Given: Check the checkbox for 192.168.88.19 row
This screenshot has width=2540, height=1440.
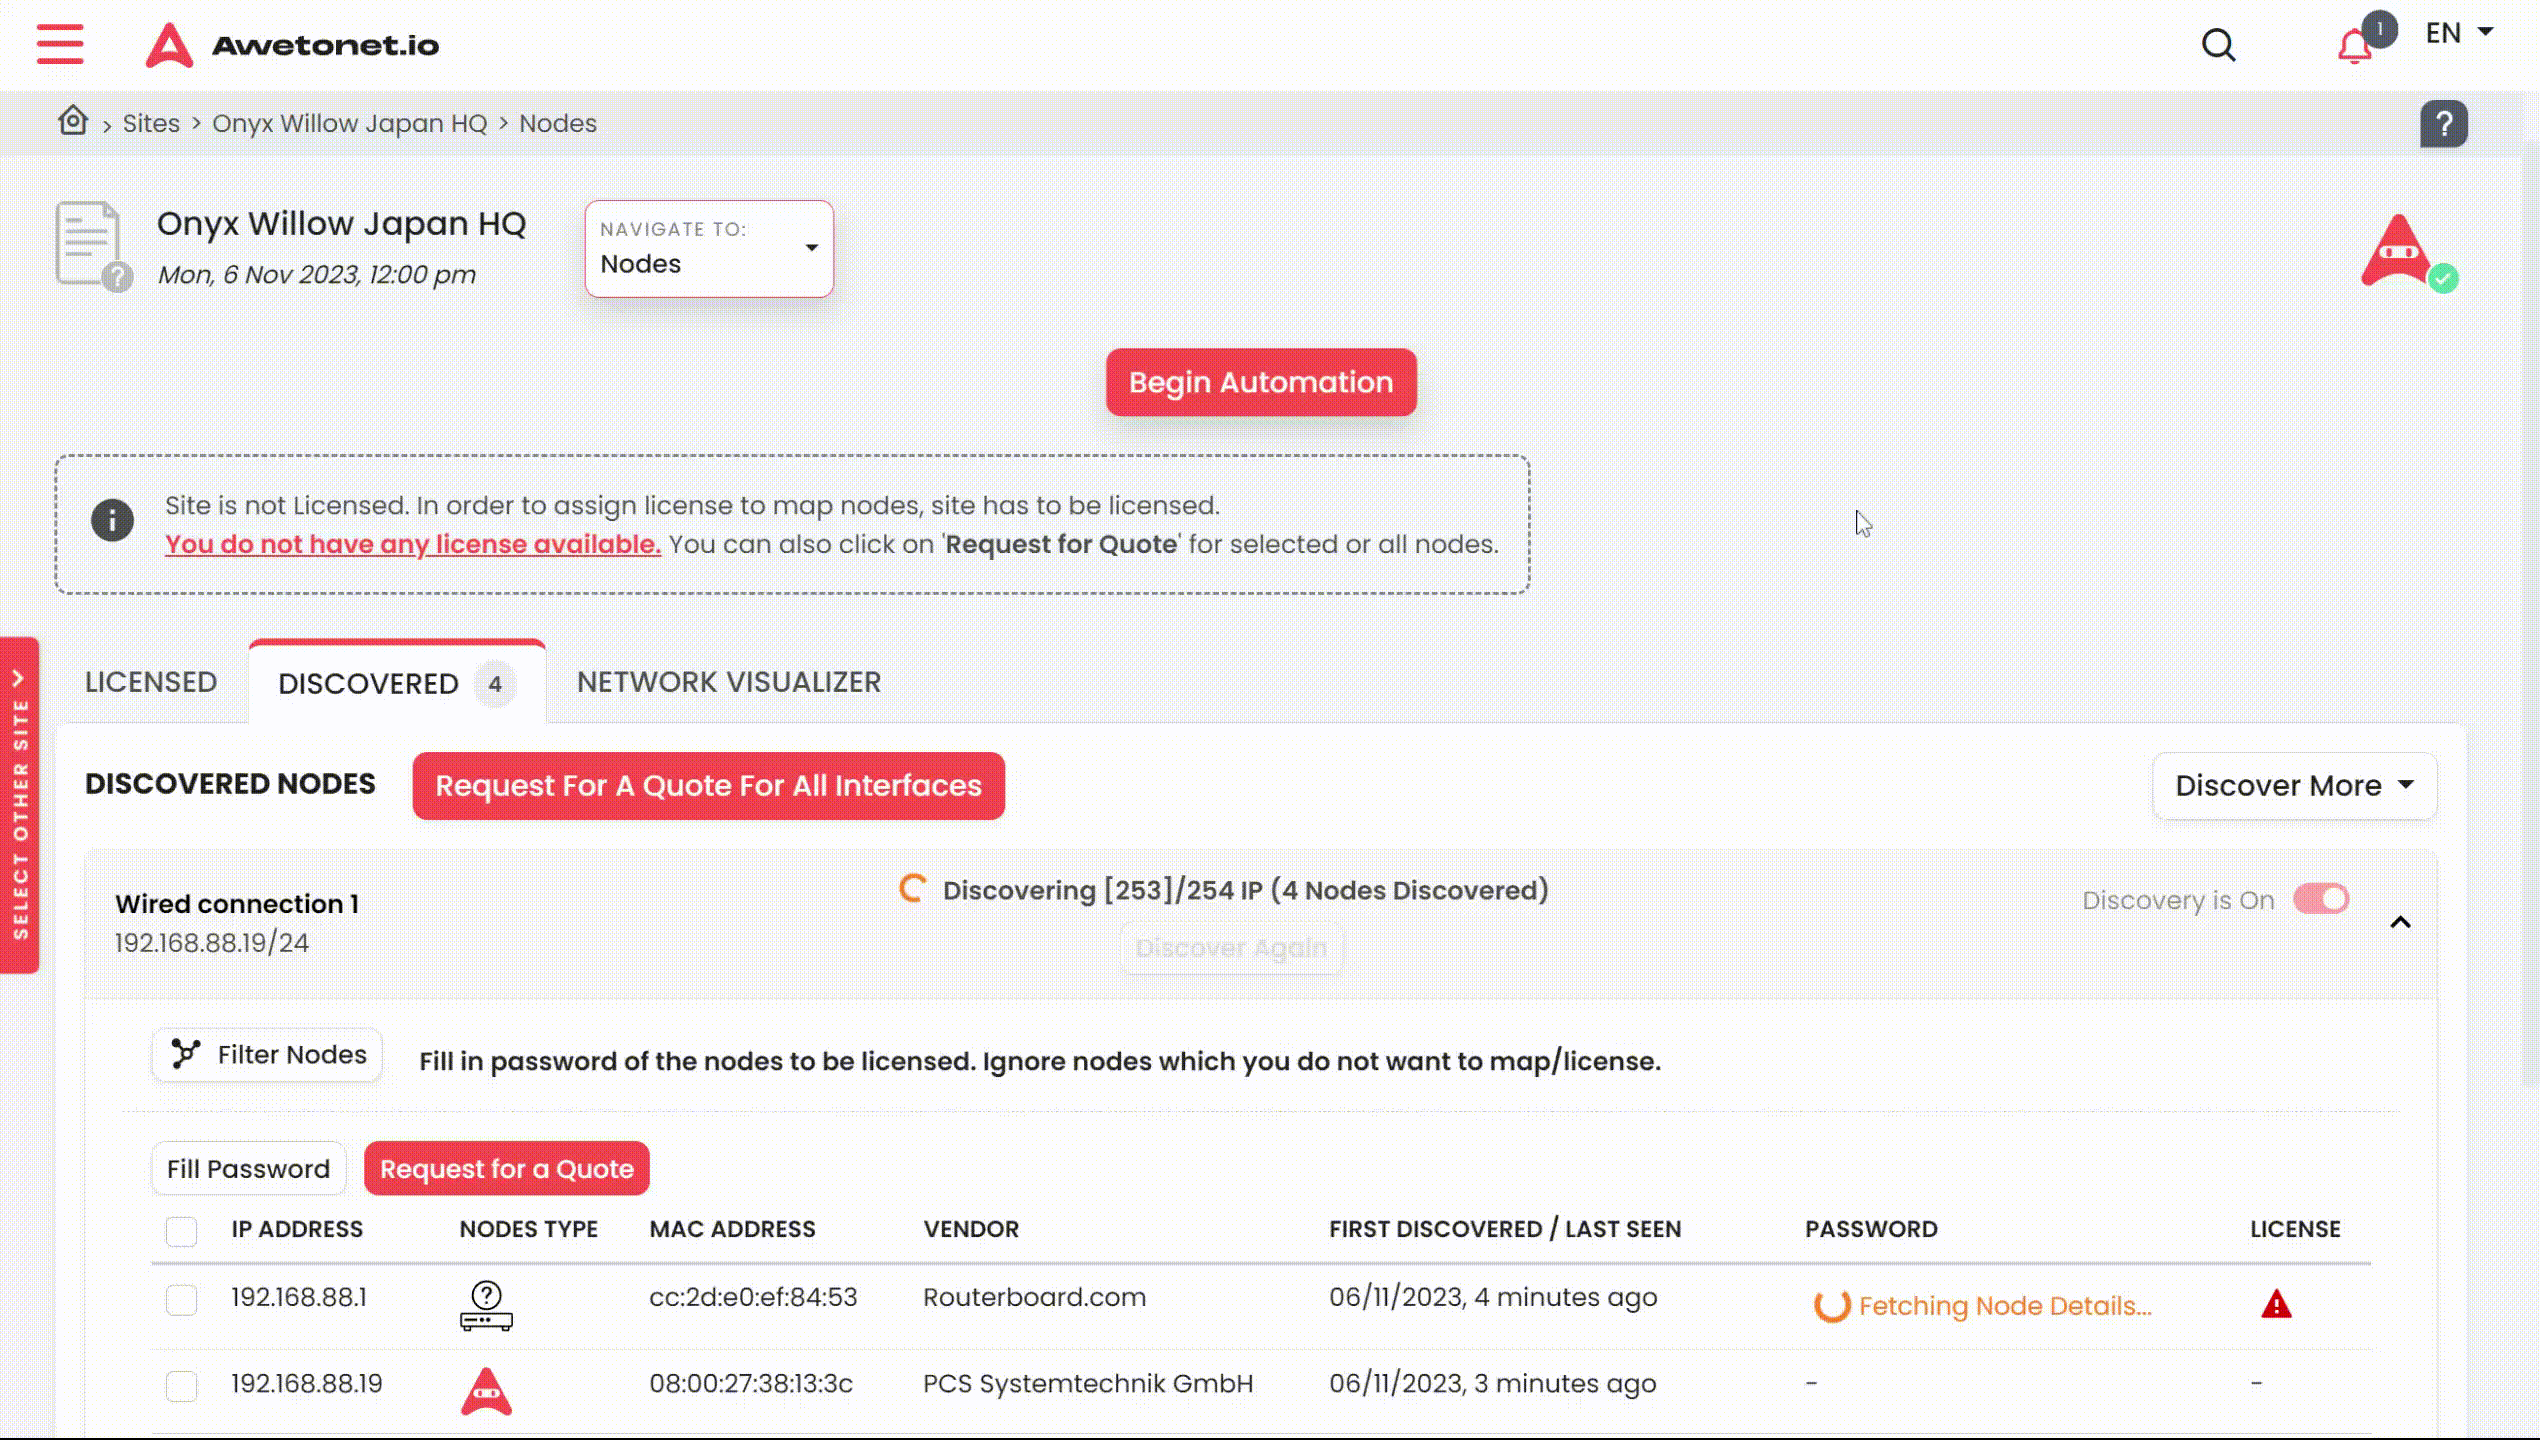Looking at the screenshot, I should pyautogui.click(x=181, y=1384).
